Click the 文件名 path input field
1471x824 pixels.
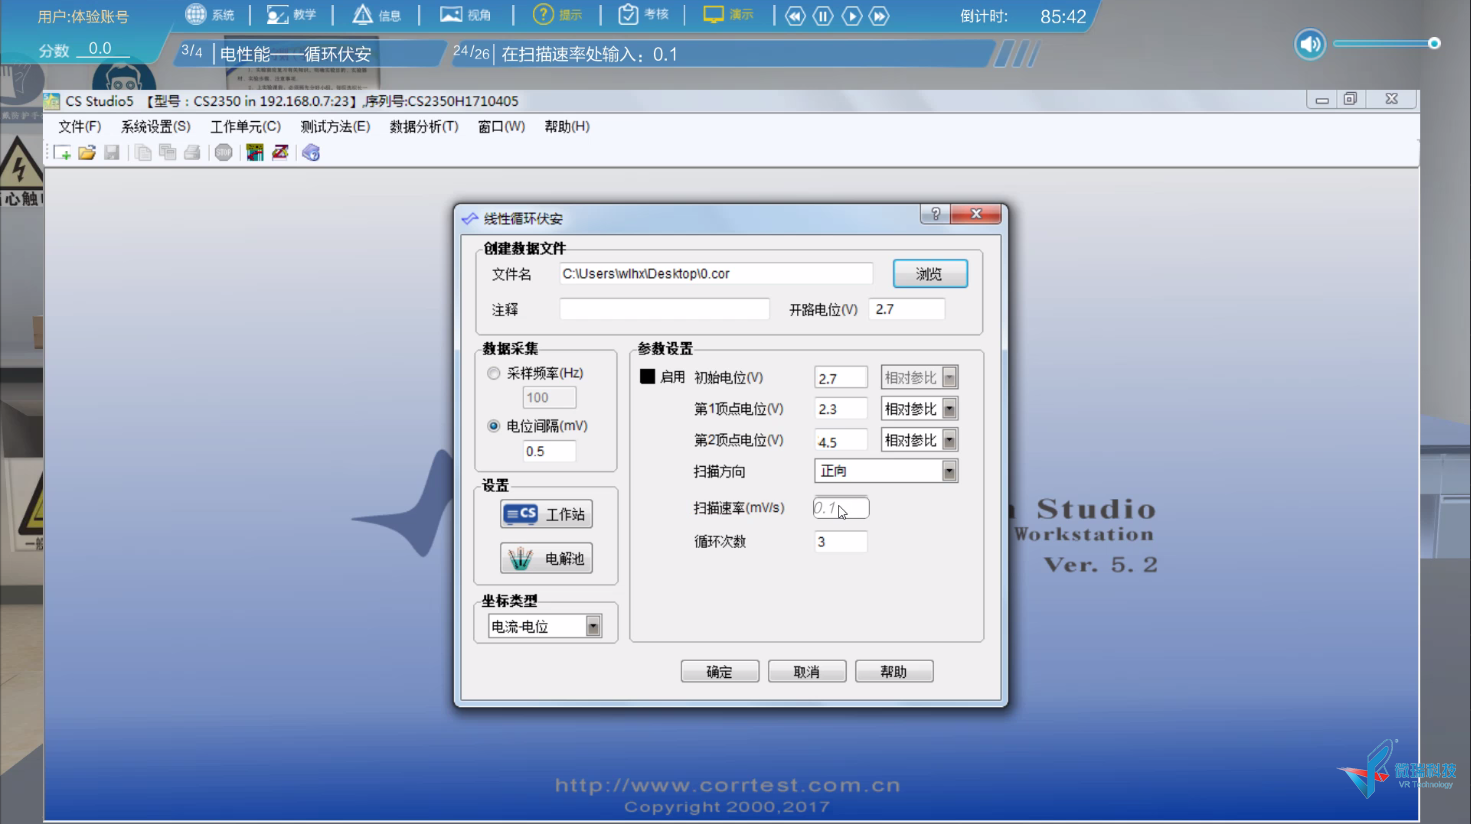(716, 274)
